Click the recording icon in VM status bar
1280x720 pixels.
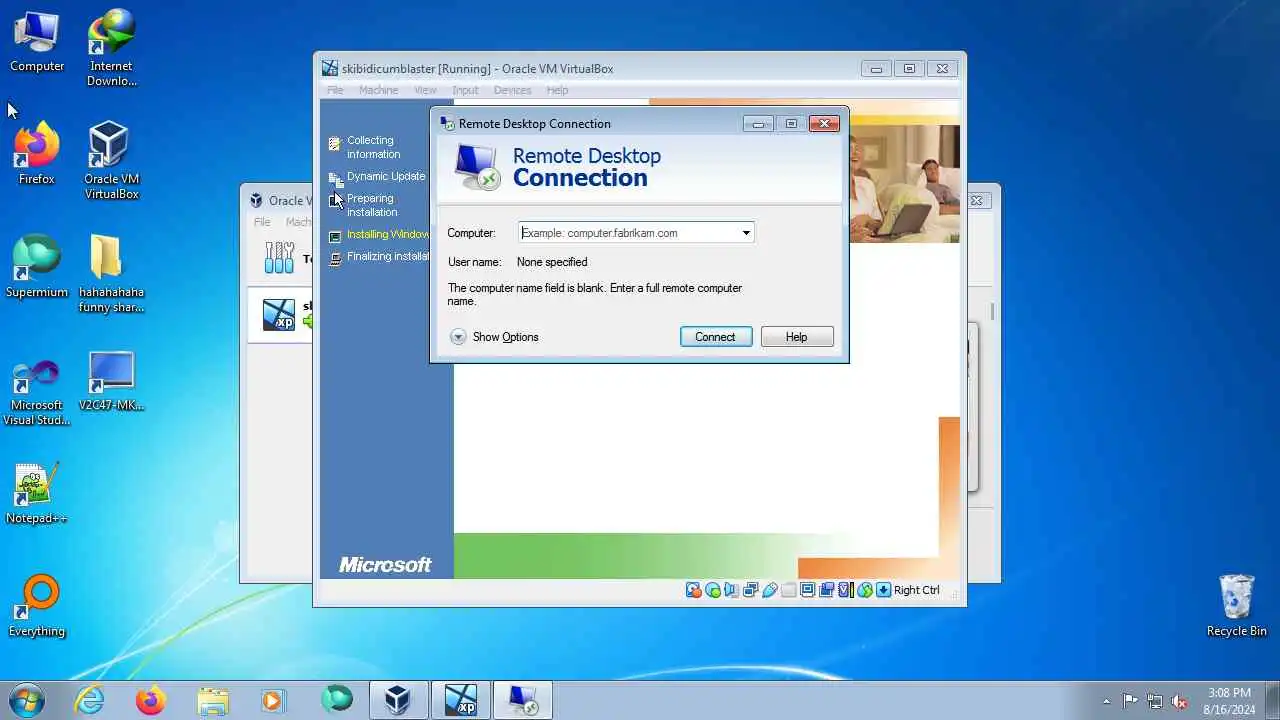click(x=827, y=590)
